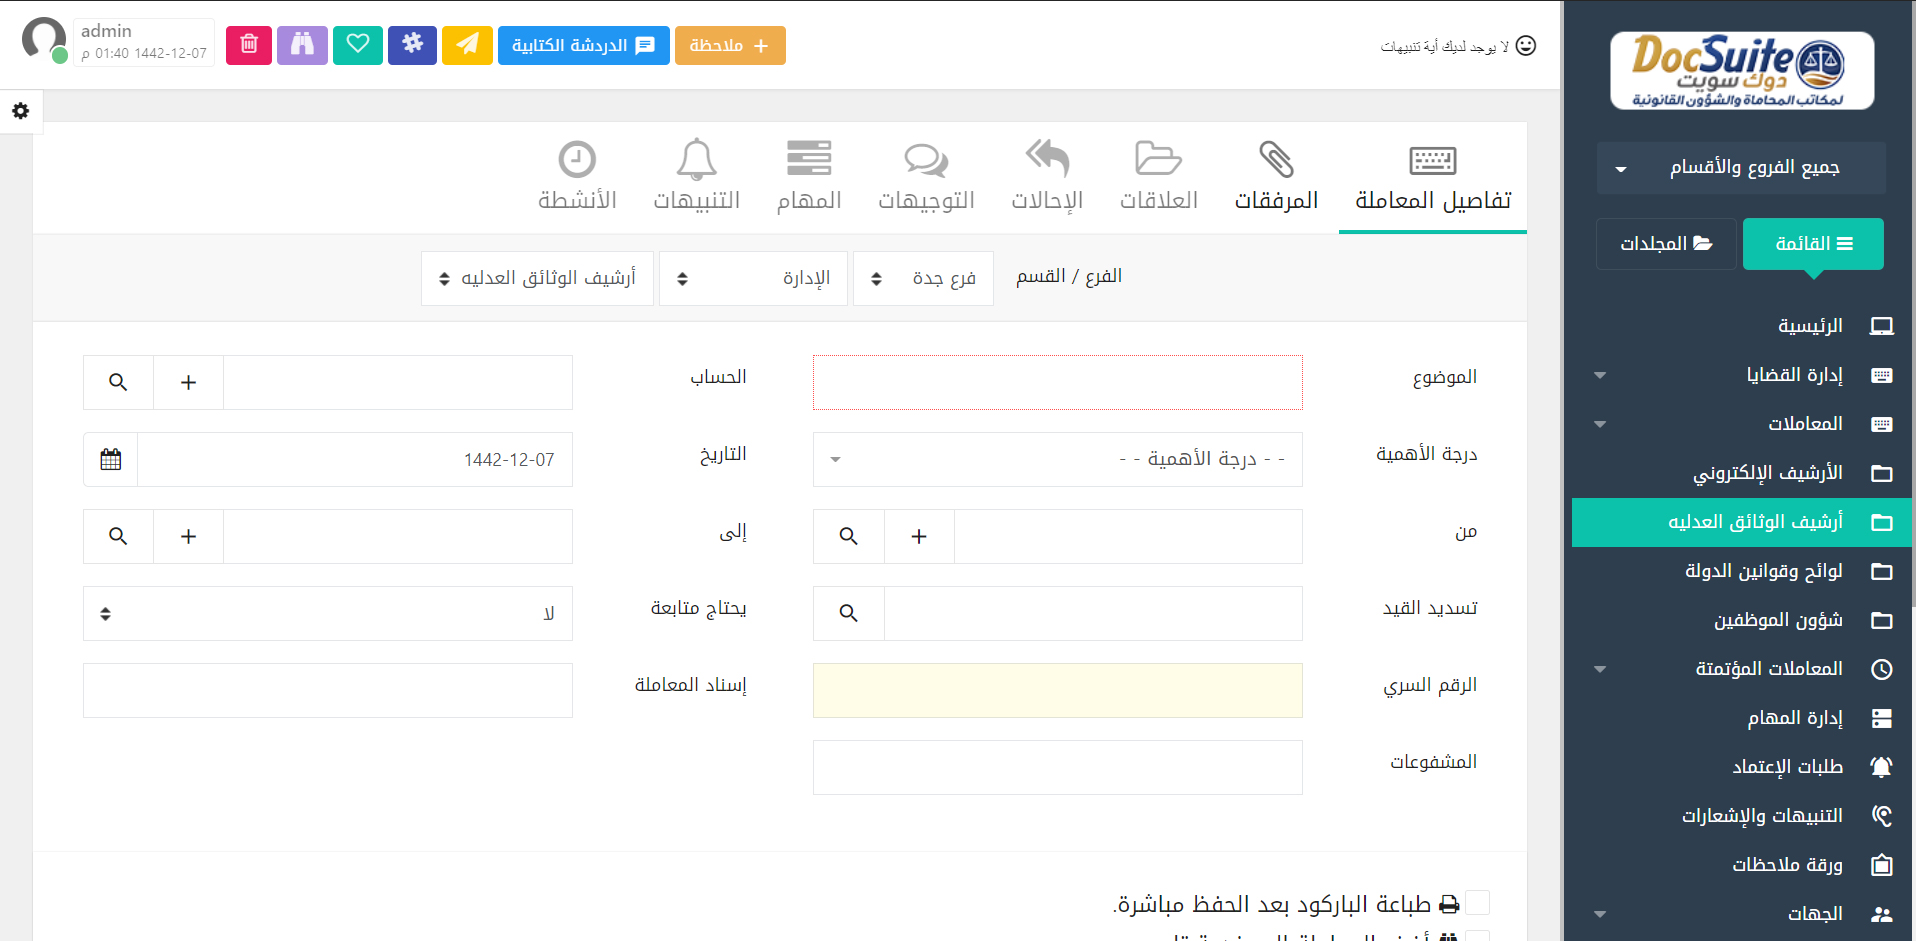
Task: Click the search icon in تسديد القيد field
Action: [x=849, y=614]
